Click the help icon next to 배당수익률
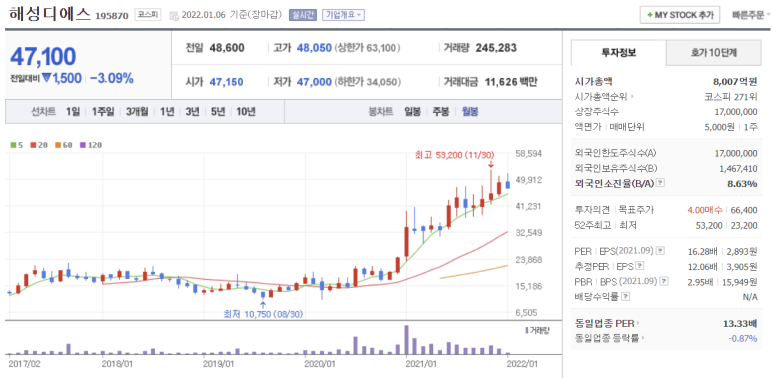 [626, 297]
